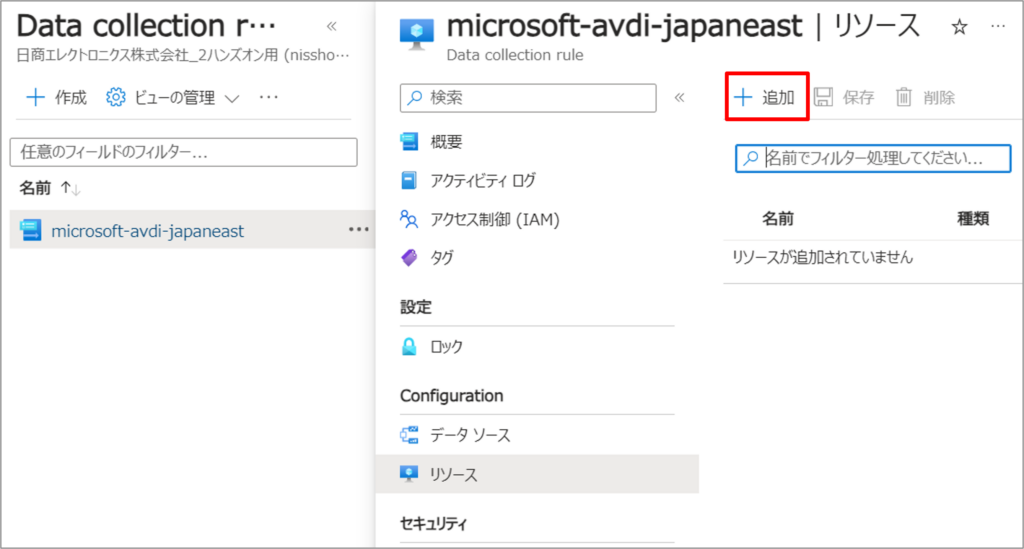Click the ビューの管理 gear icon
Image resolution: width=1024 pixels, height=549 pixels.
click(116, 98)
